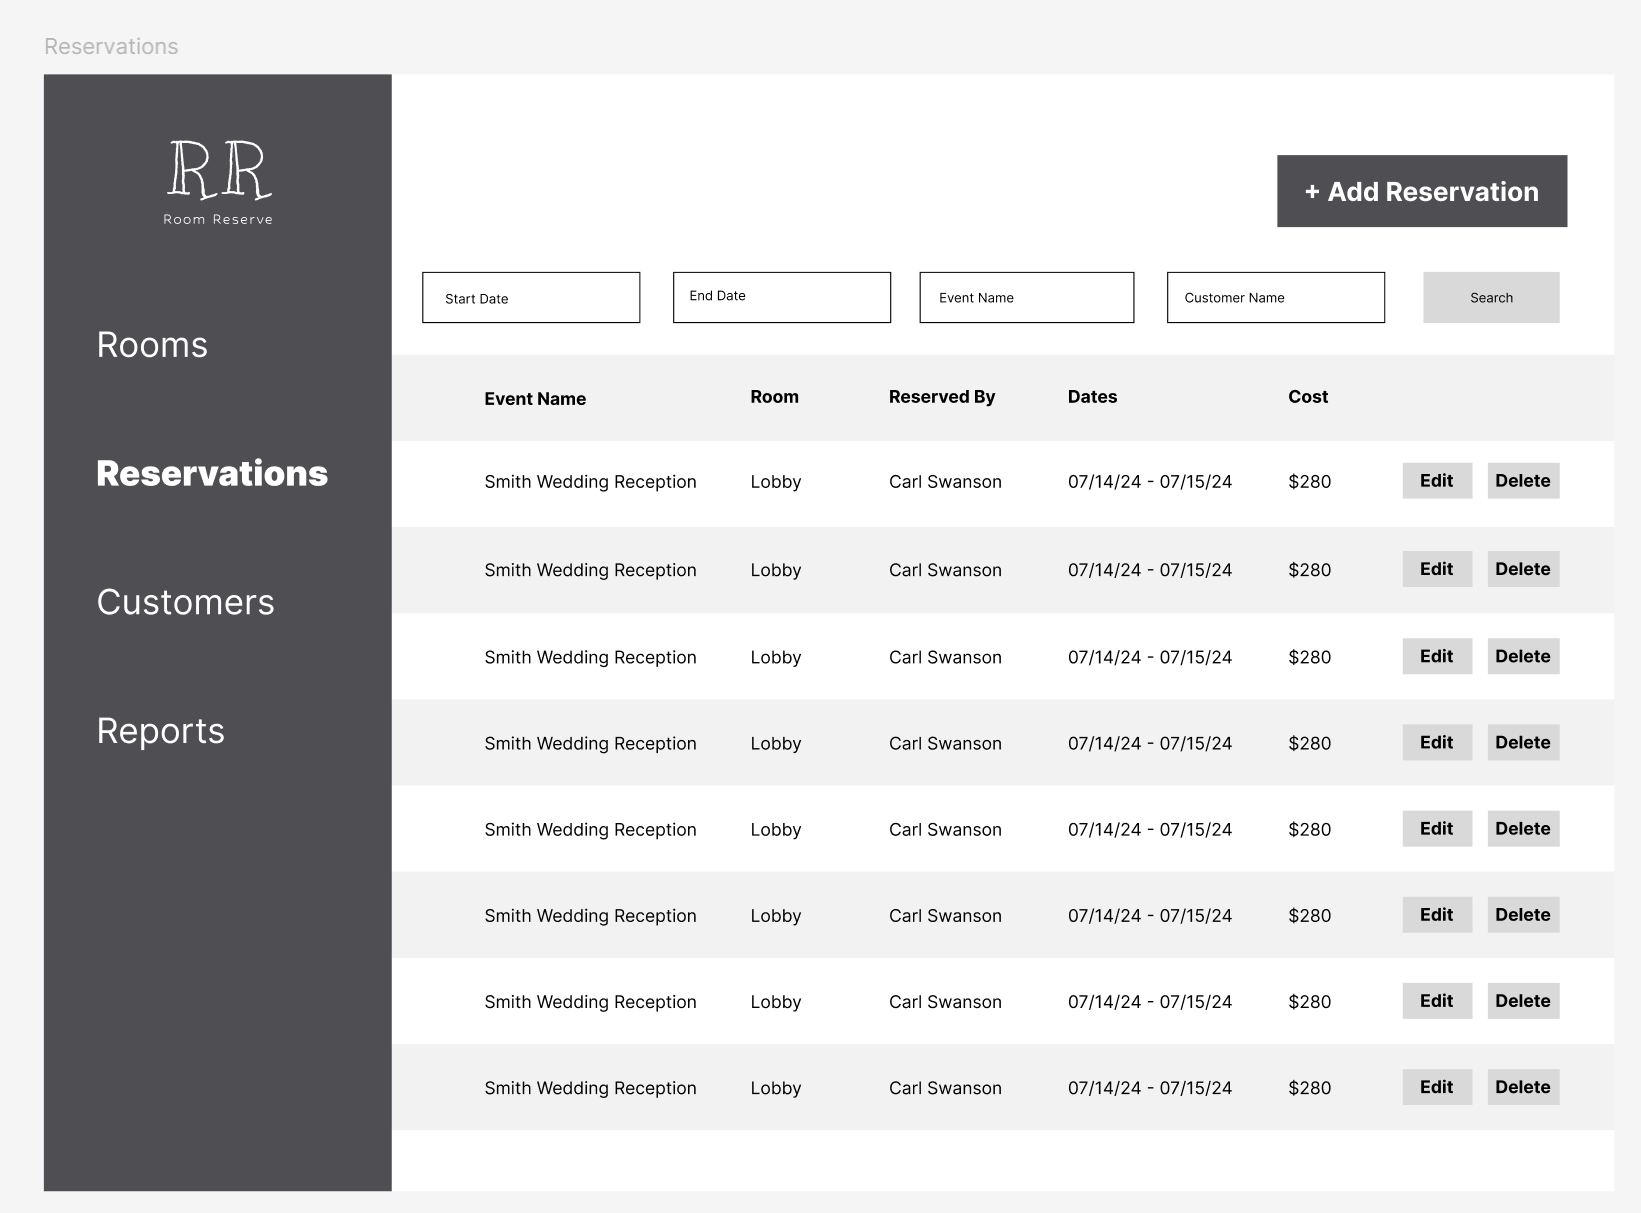Open the Rooms section in the sidebar
The height and width of the screenshot is (1213, 1641).
(152, 345)
